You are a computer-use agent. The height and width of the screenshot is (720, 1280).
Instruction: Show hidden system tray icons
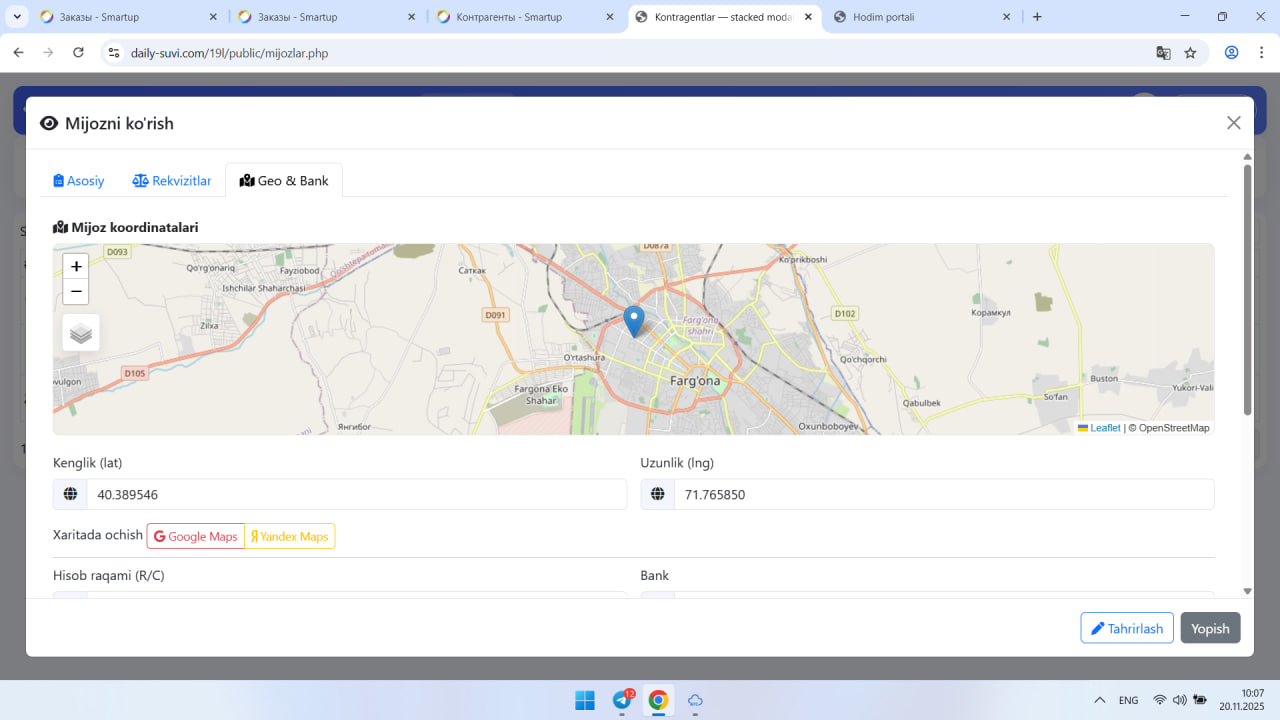(x=1100, y=700)
